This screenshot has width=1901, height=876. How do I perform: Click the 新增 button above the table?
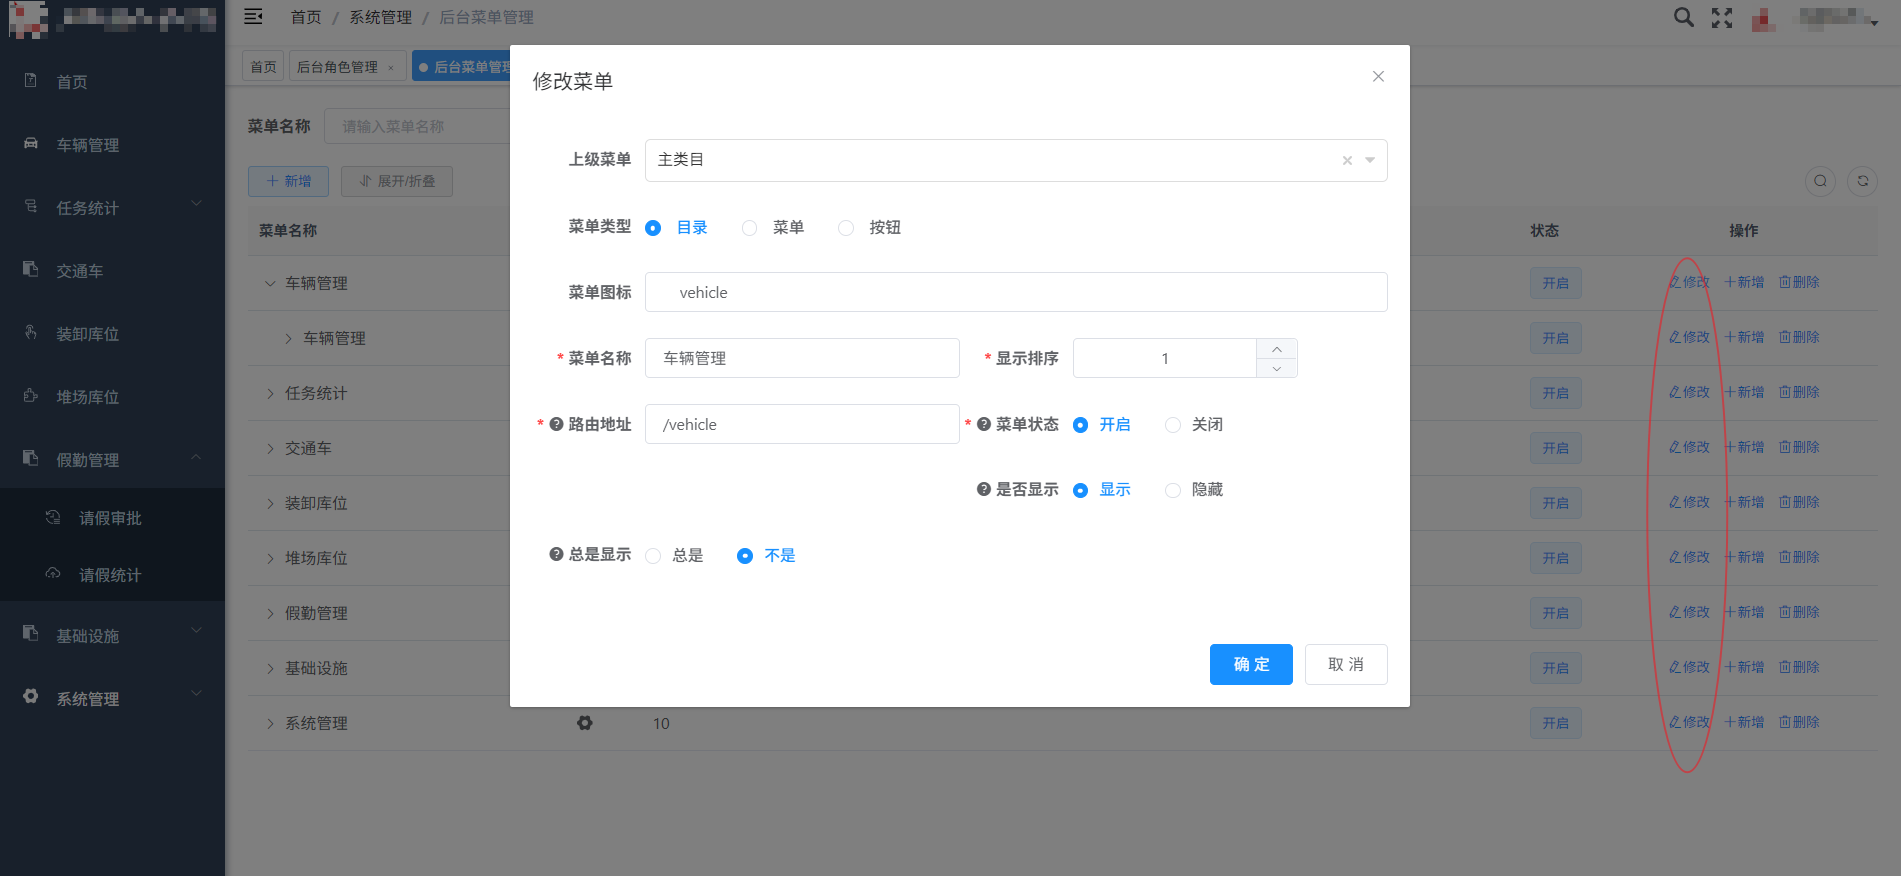pos(289,181)
